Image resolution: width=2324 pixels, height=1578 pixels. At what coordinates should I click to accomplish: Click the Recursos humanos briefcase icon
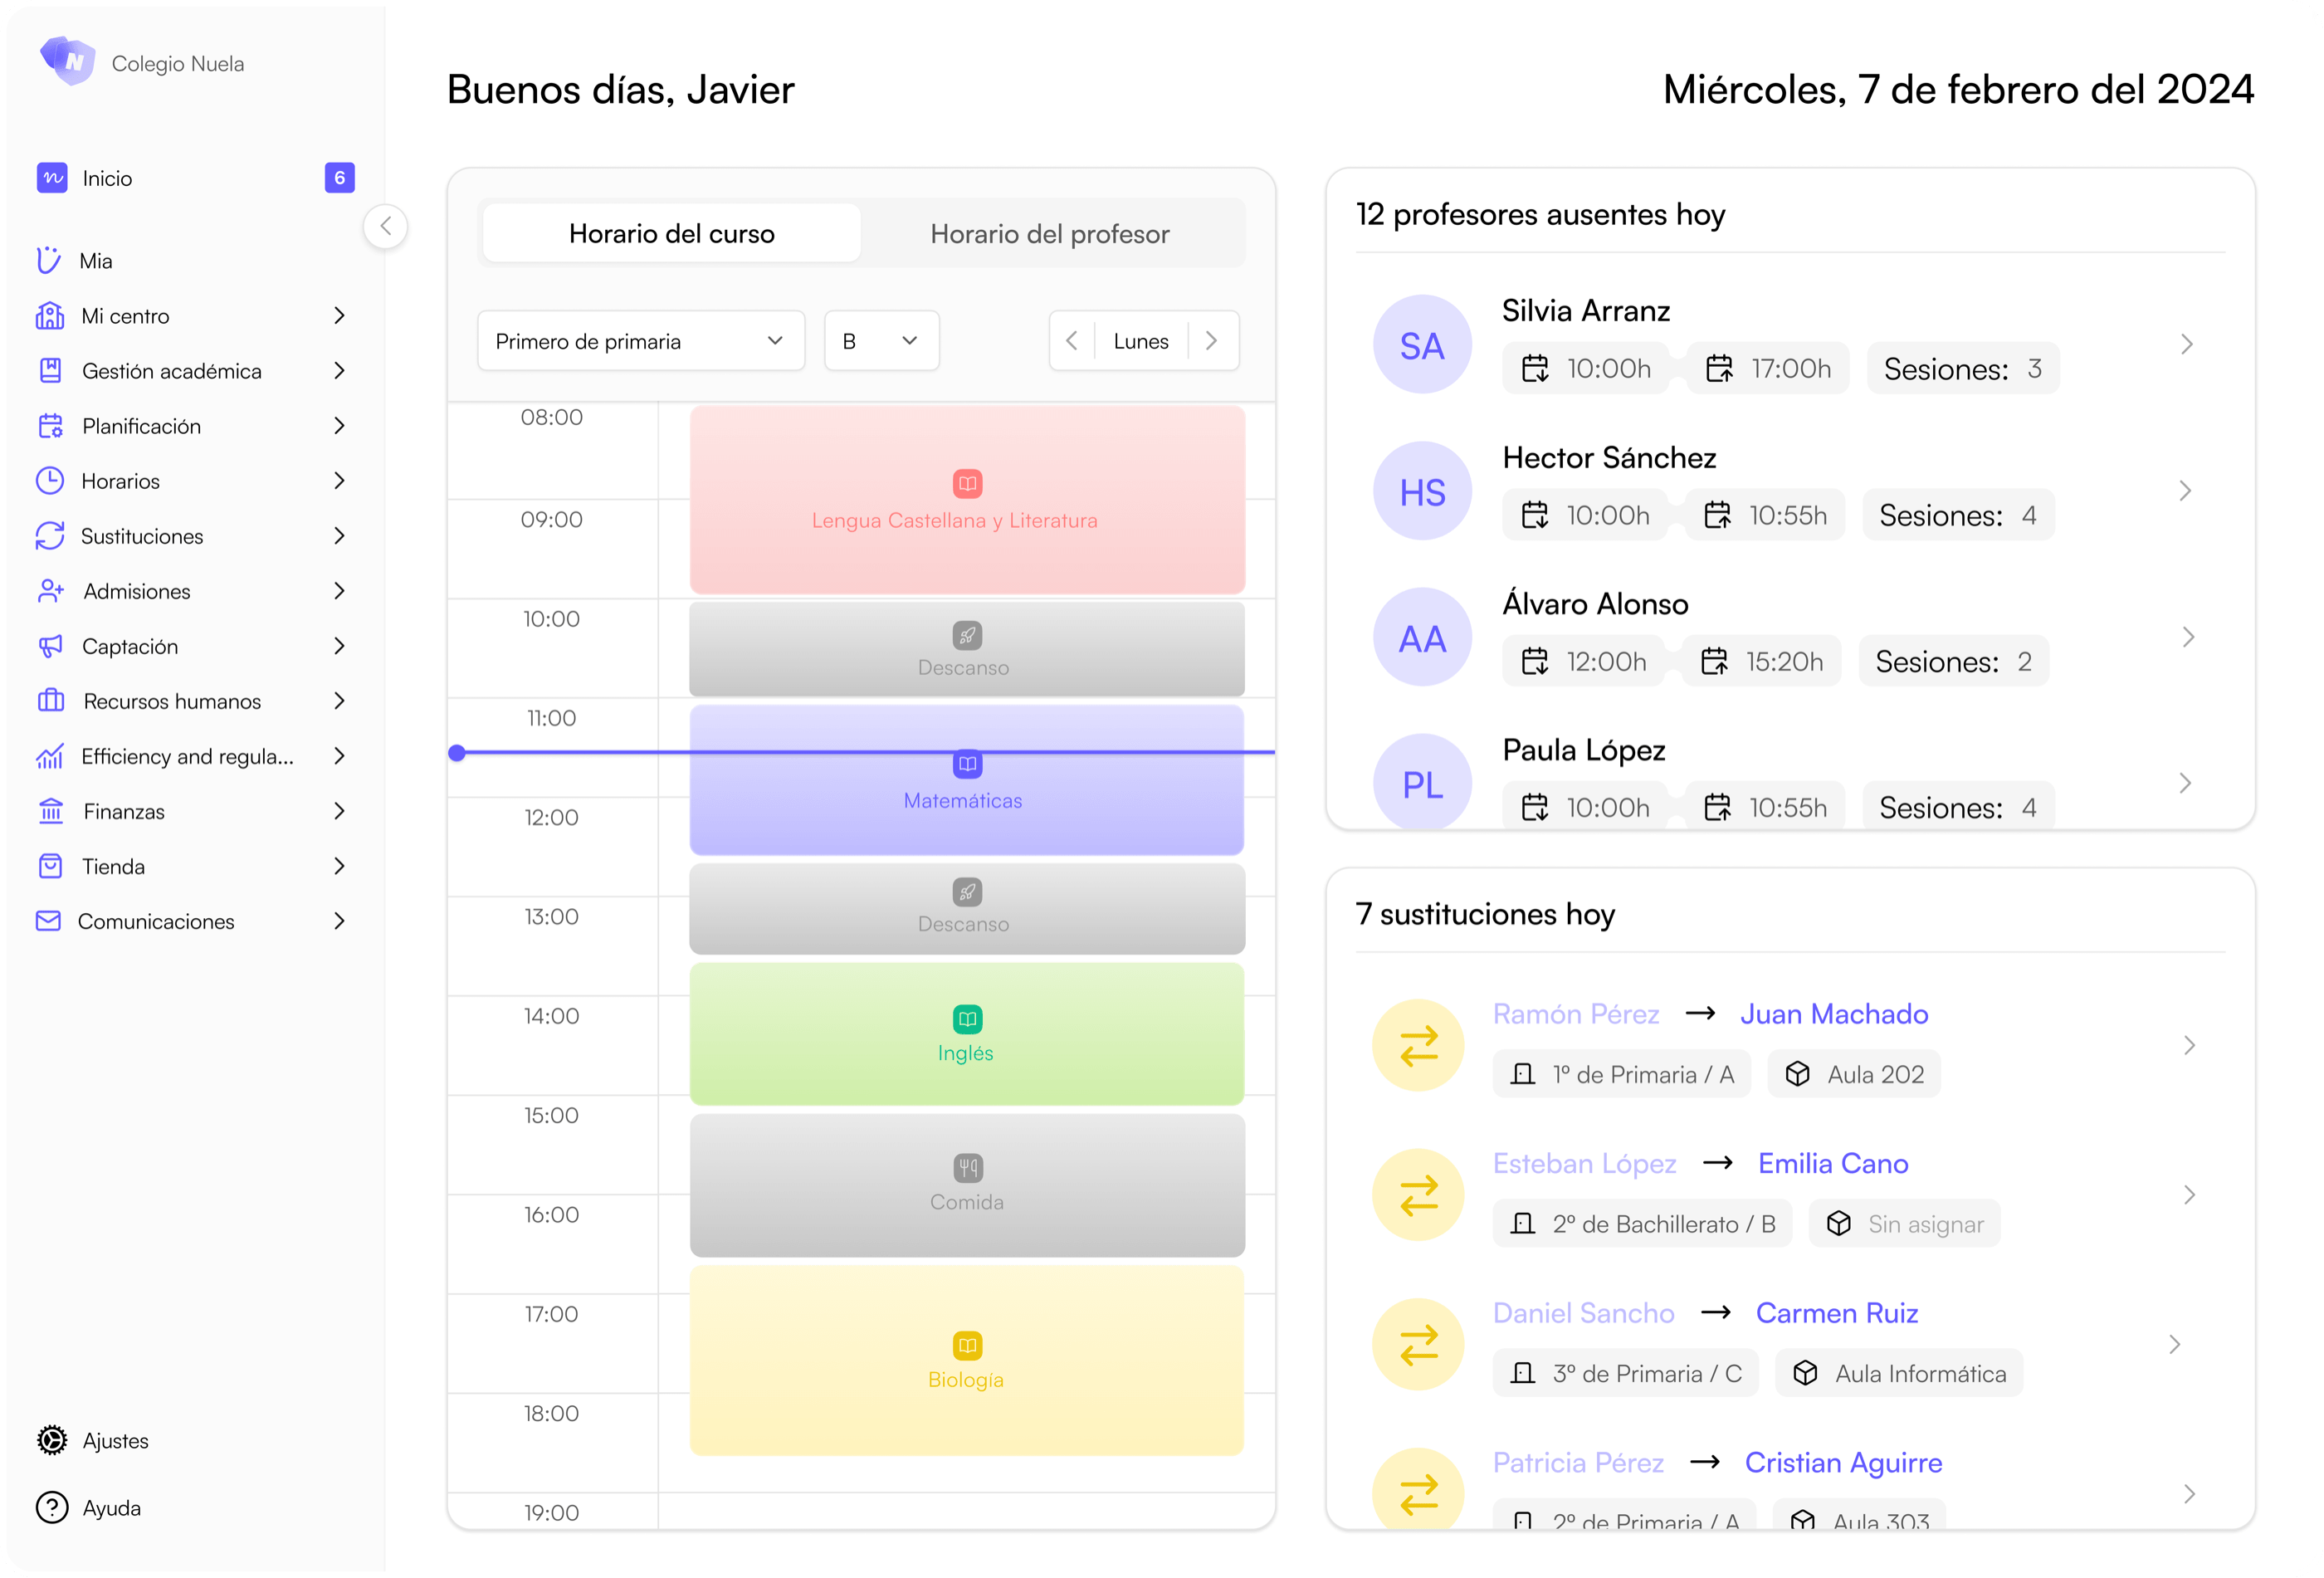50,701
